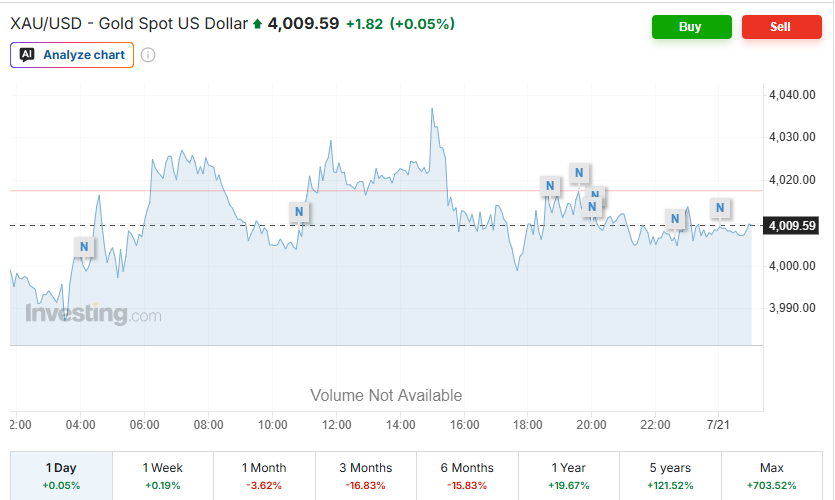The image size is (835, 500).
Task: Switch to the 1 Month timeframe
Action: [264, 476]
